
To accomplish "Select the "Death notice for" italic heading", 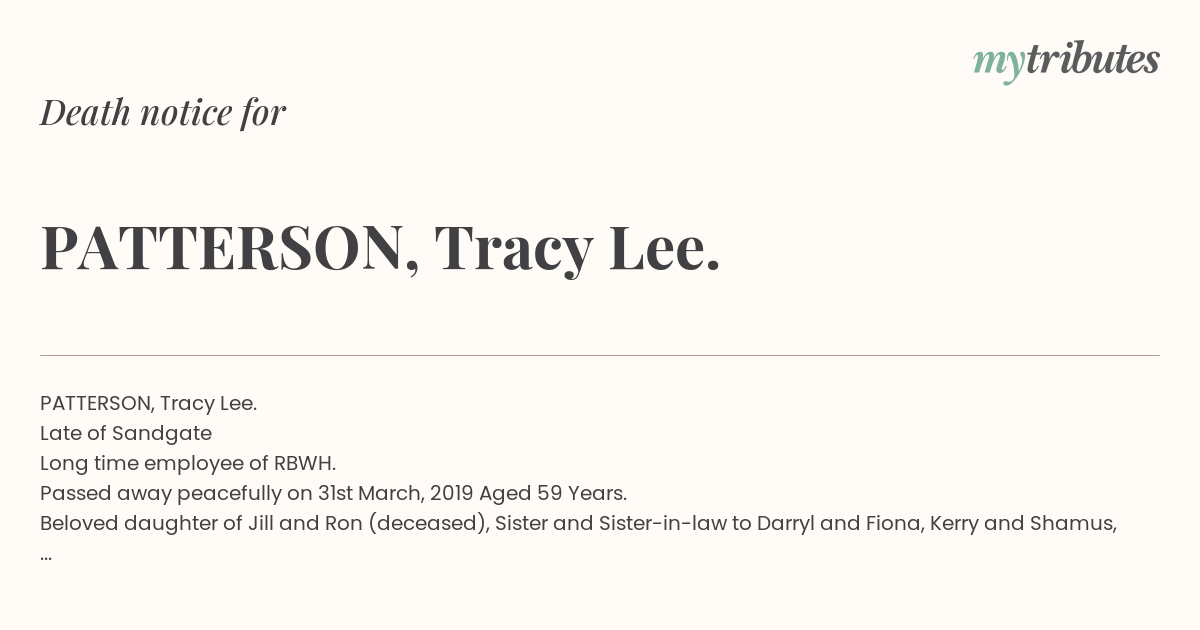I will point(163,113).
